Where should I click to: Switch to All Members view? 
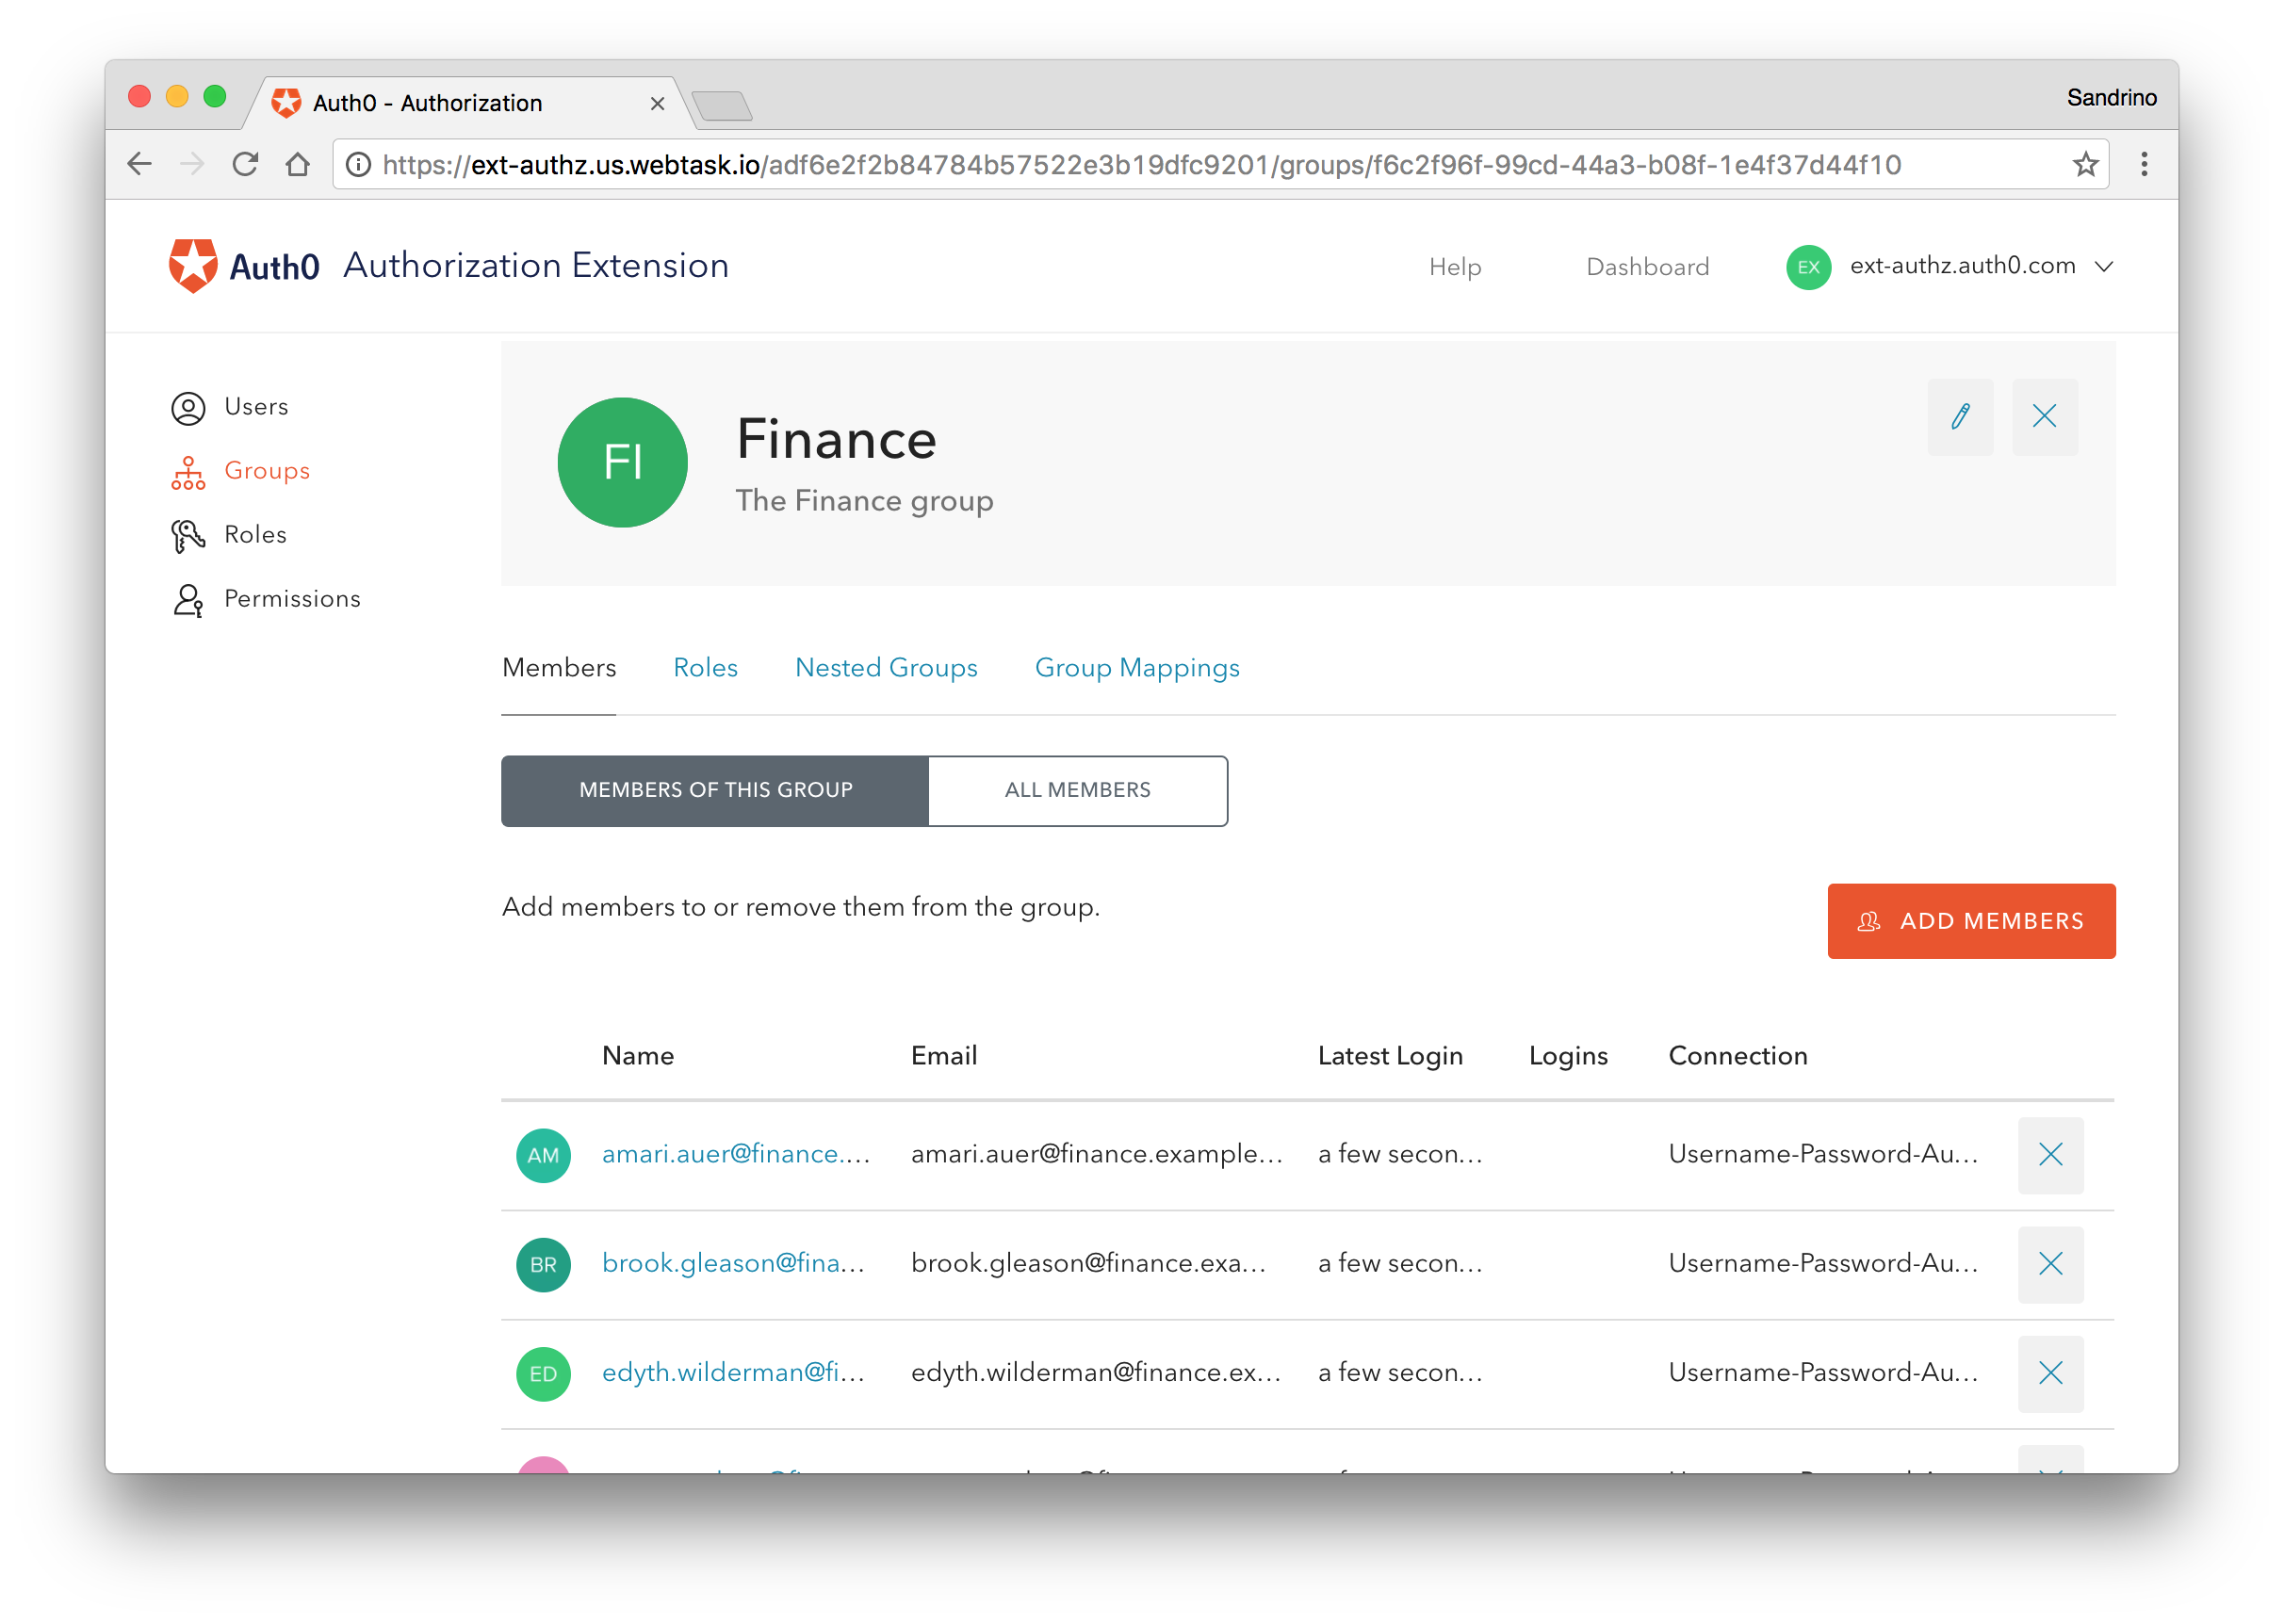click(1077, 790)
